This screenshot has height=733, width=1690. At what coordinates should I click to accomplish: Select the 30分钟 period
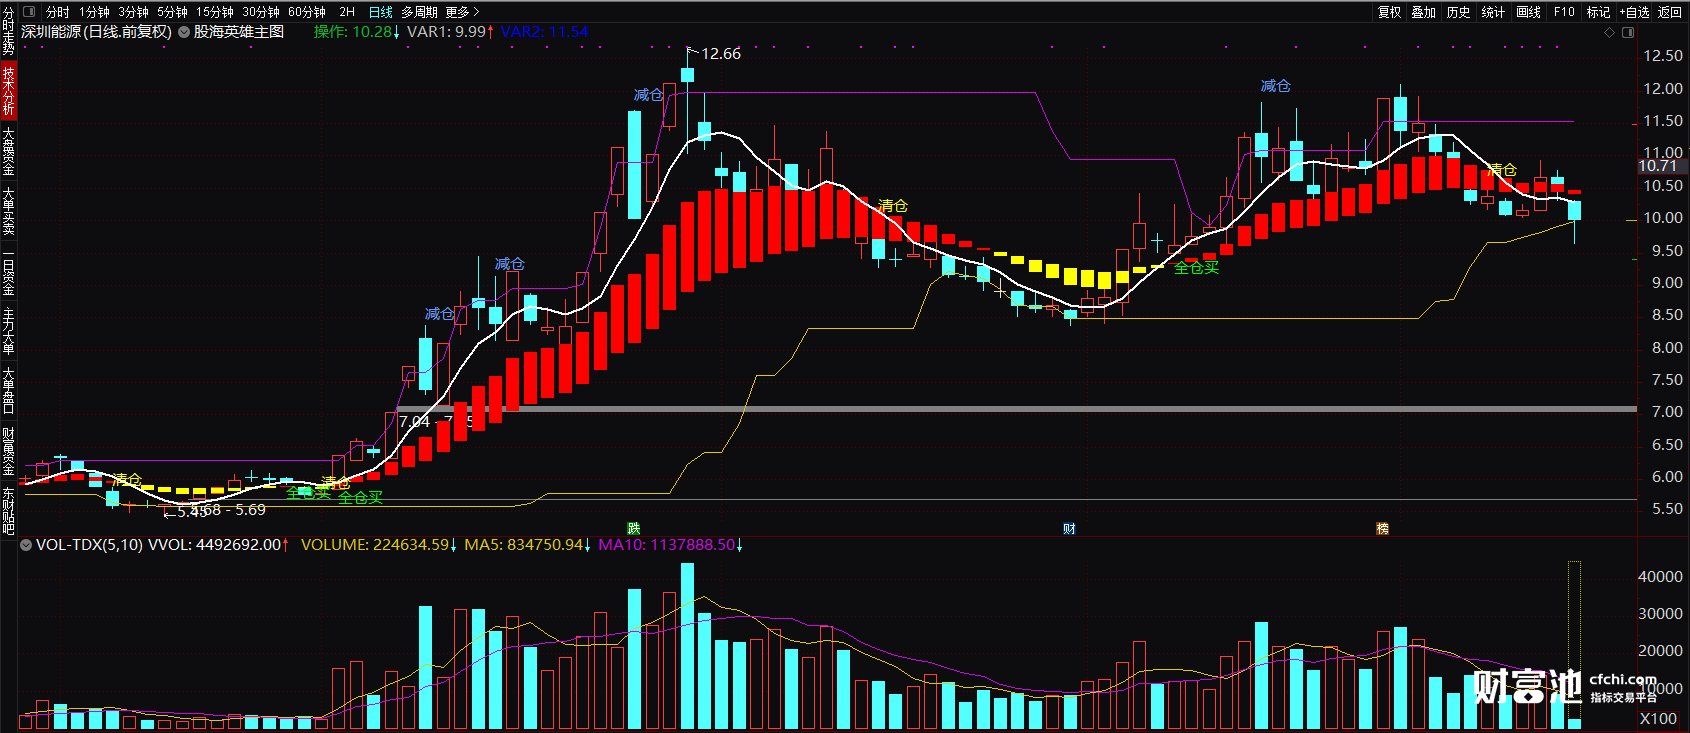tap(261, 12)
